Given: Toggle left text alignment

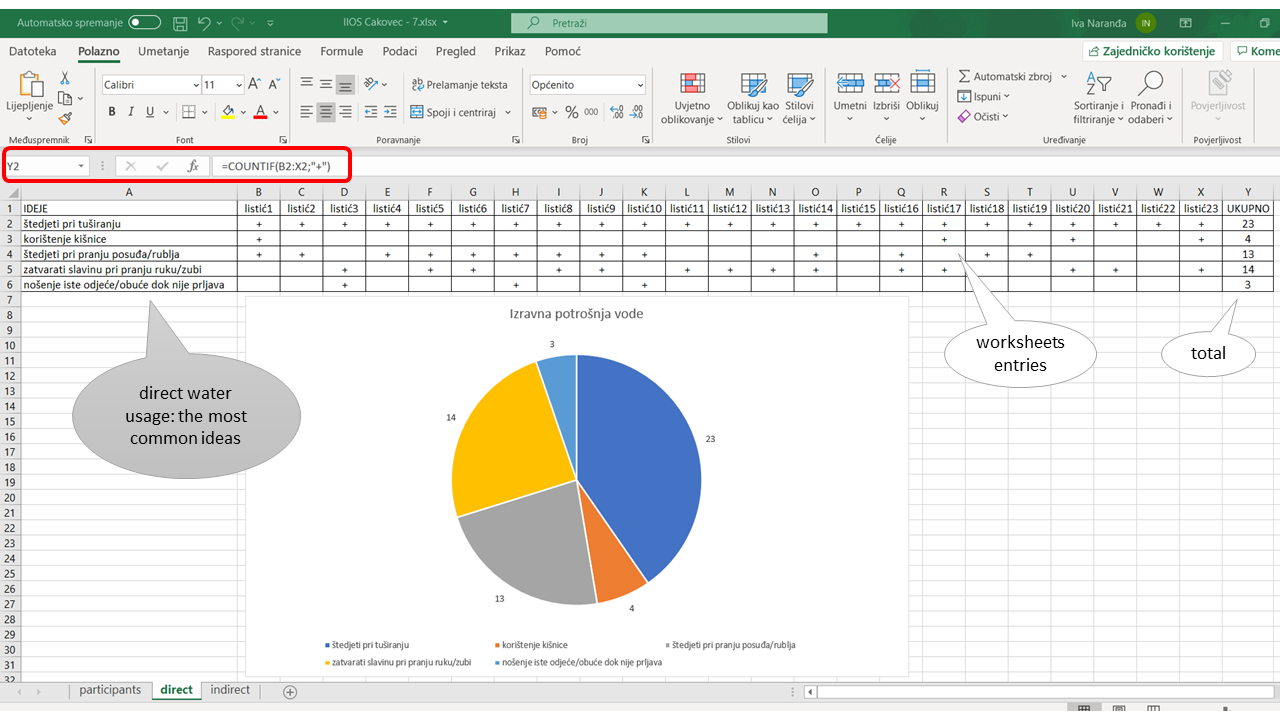Looking at the screenshot, I should (x=307, y=112).
